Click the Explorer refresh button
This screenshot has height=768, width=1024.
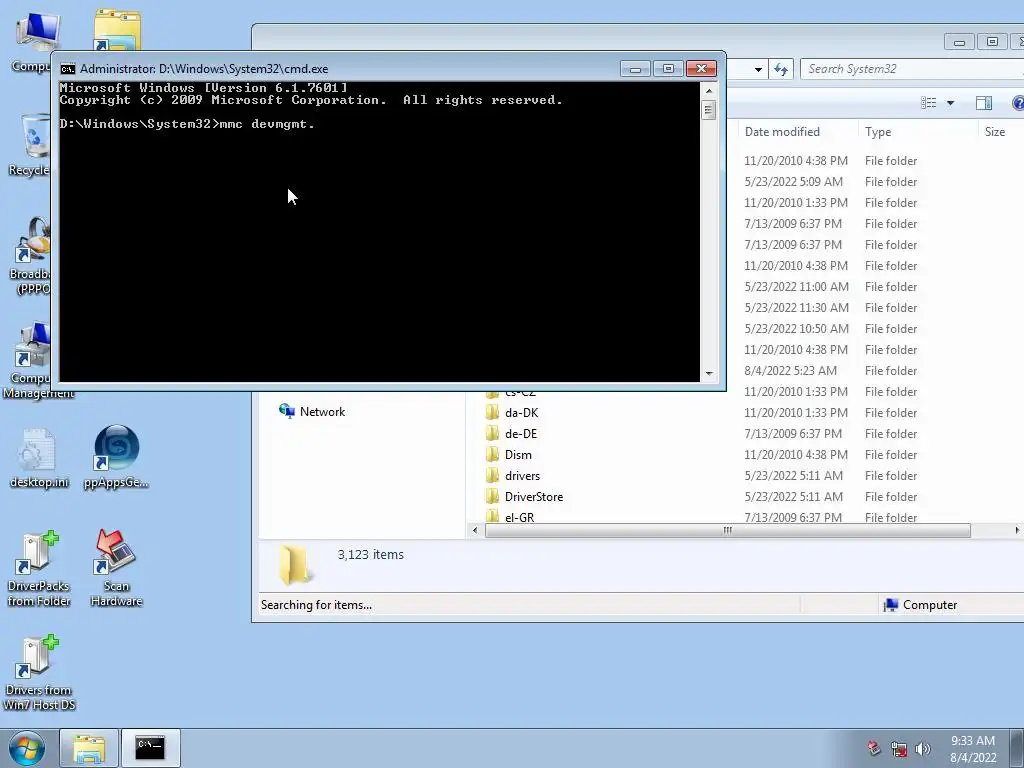pyautogui.click(x=781, y=69)
